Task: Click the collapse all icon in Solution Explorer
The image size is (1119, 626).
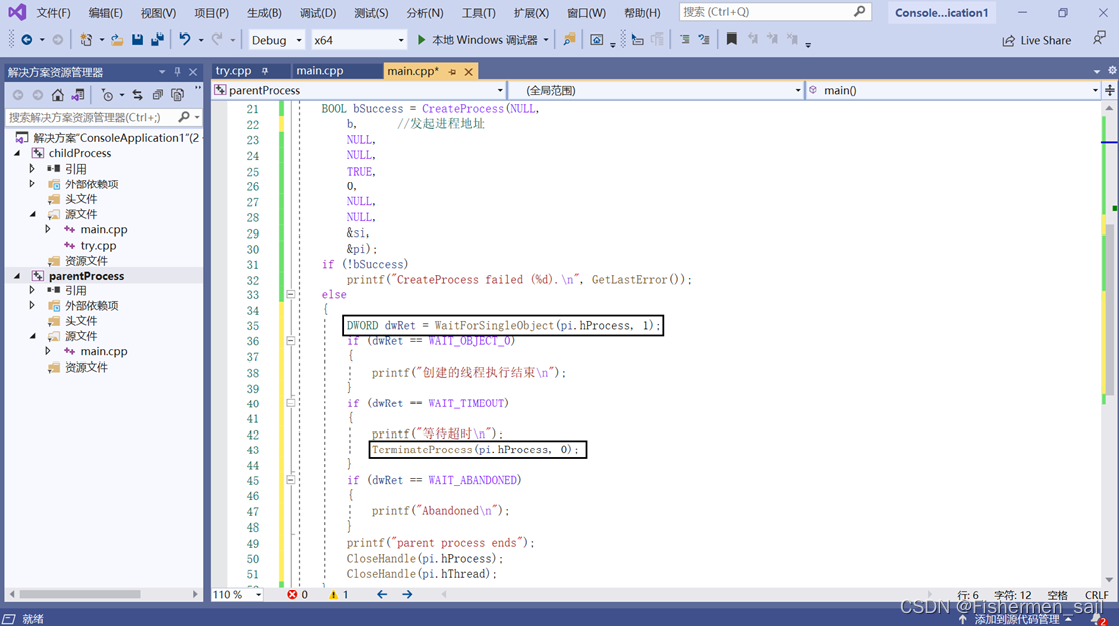Action: click(x=158, y=95)
